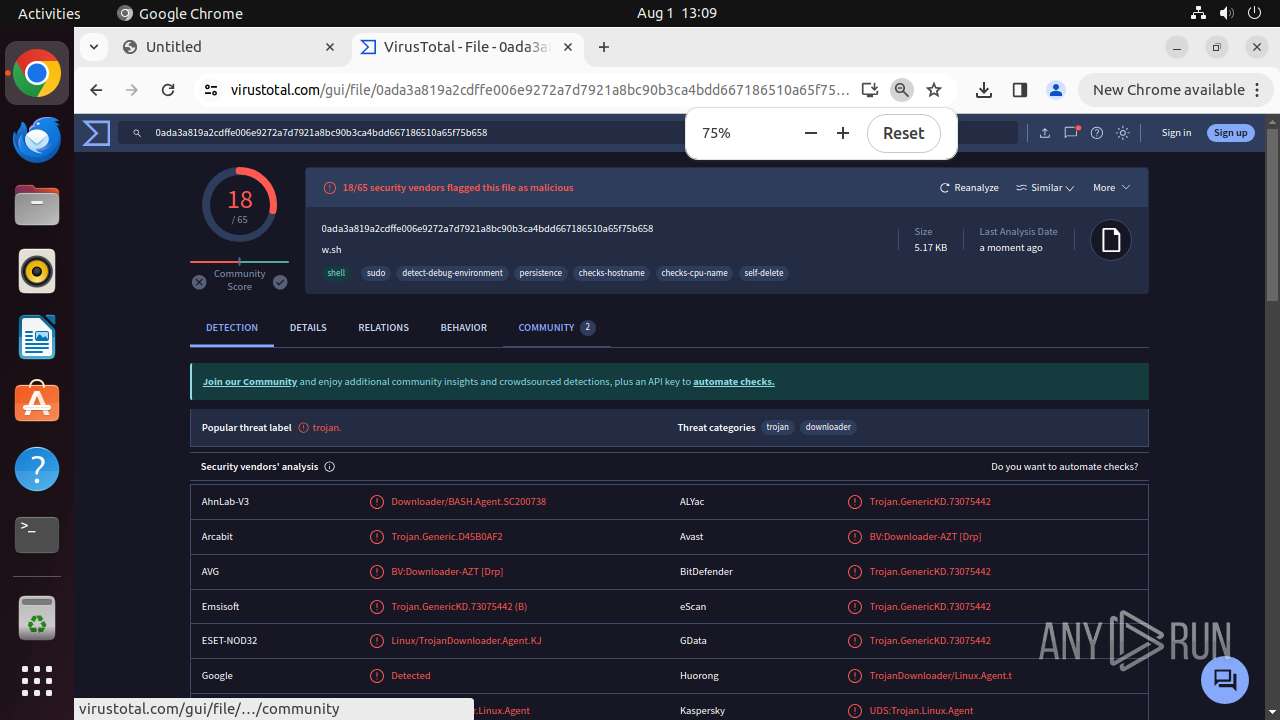Click Do you want to automate checks?

[1064, 467]
